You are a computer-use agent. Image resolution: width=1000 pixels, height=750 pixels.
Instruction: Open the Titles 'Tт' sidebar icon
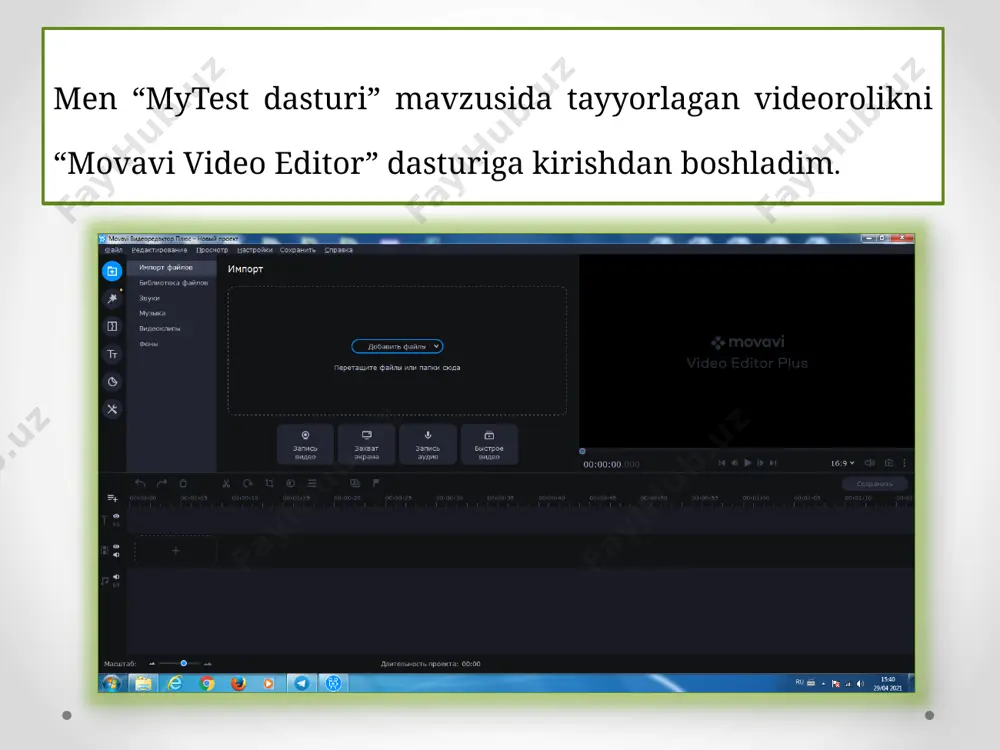click(x=112, y=354)
